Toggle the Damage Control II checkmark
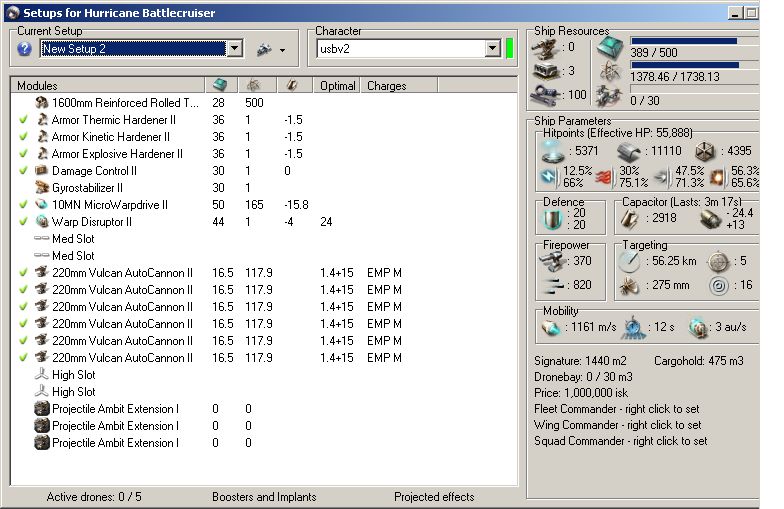The image size is (784, 509). (23, 170)
